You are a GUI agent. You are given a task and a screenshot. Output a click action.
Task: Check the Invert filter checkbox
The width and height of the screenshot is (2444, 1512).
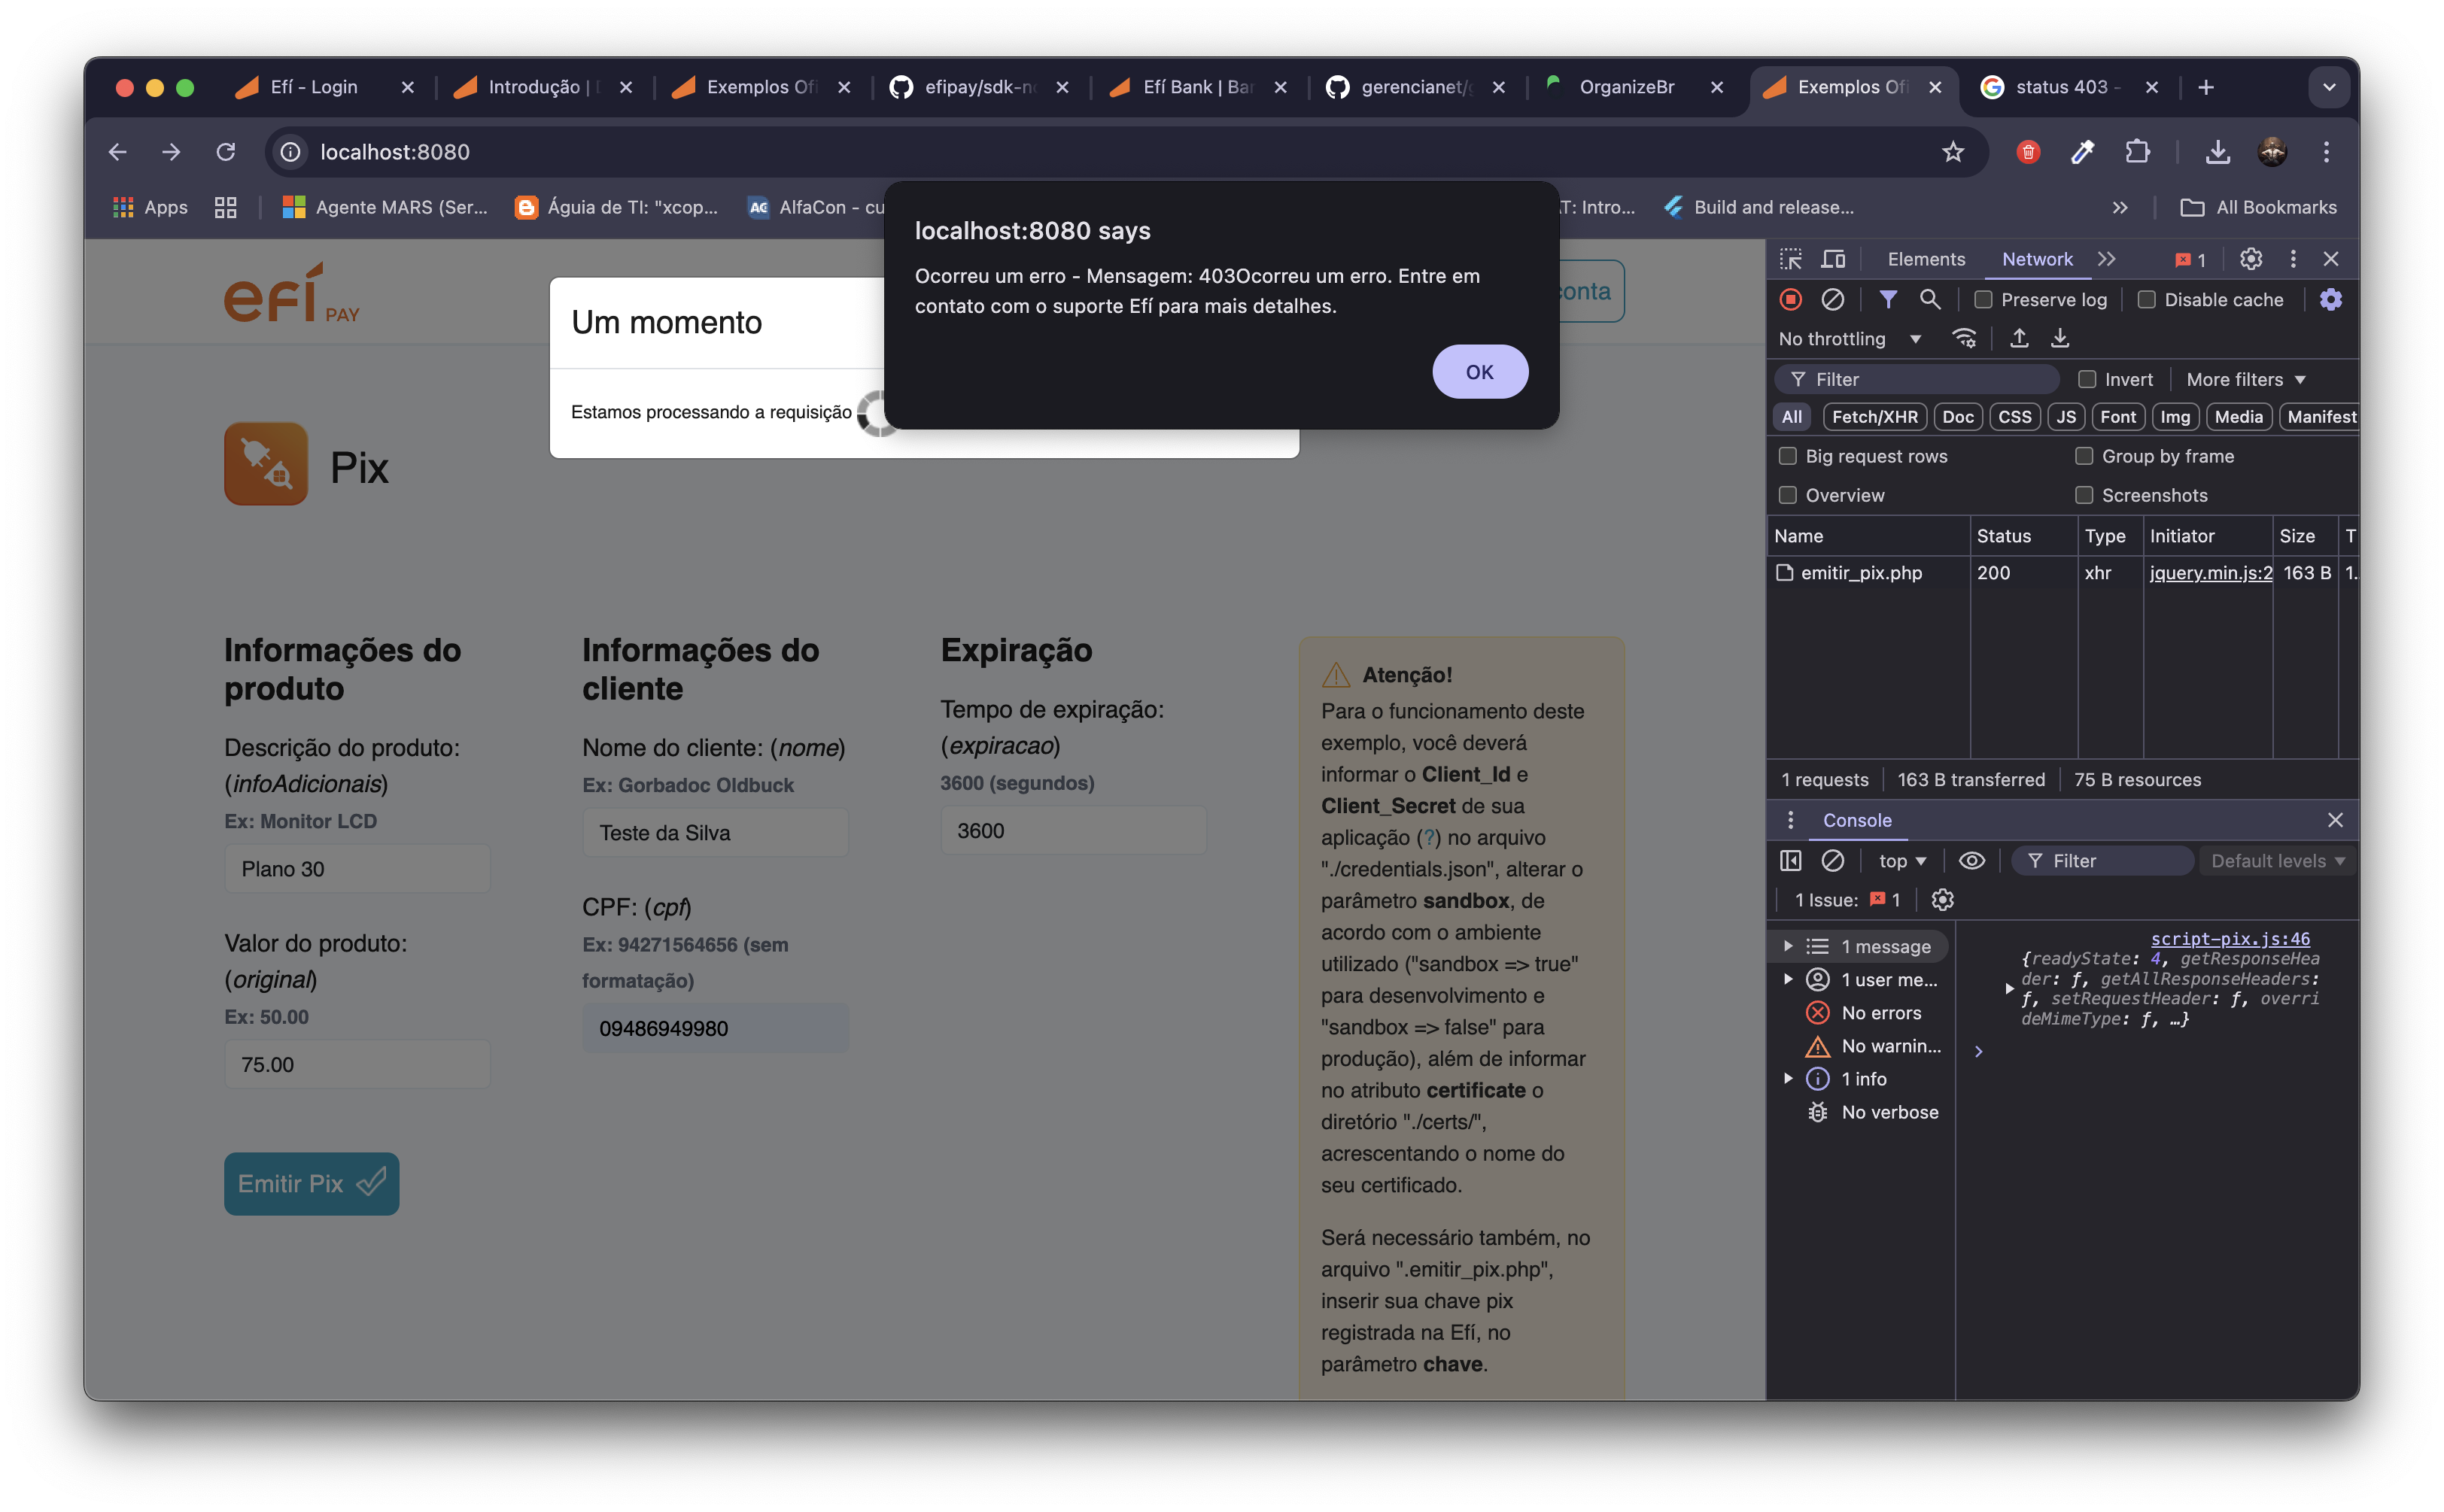(x=2087, y=379)
